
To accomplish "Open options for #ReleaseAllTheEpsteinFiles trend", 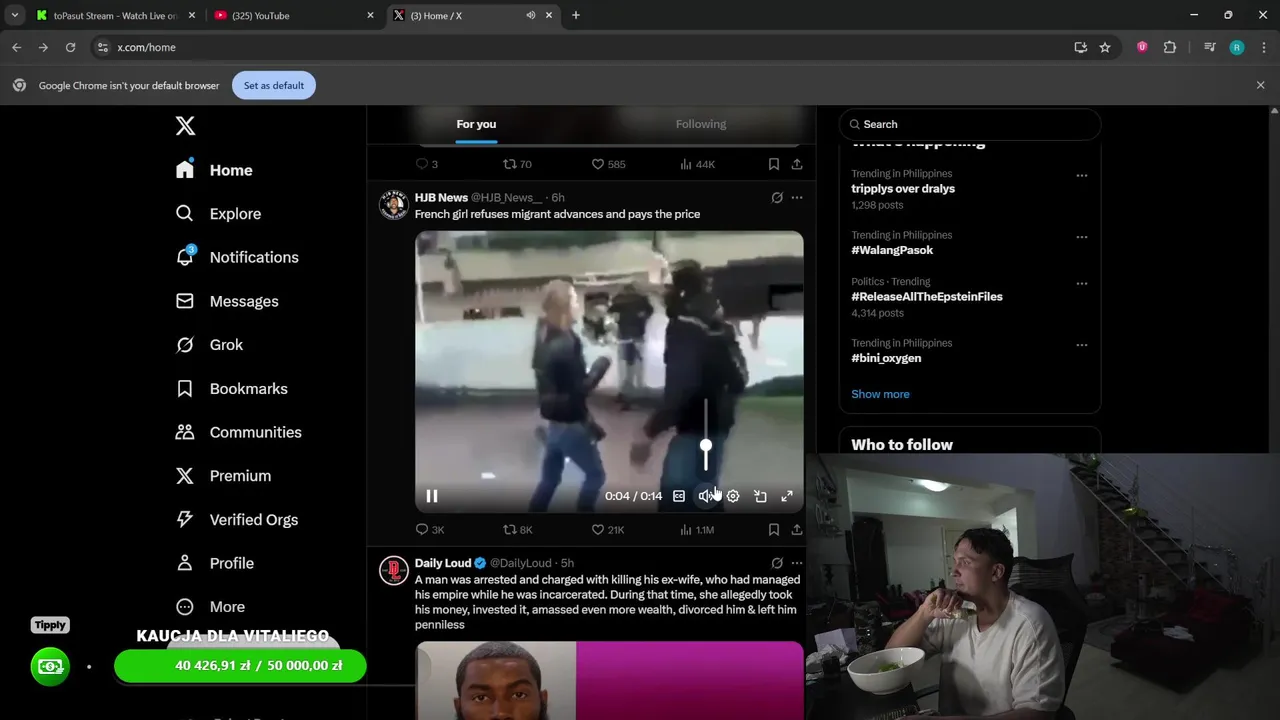I will click(1081, 283).
